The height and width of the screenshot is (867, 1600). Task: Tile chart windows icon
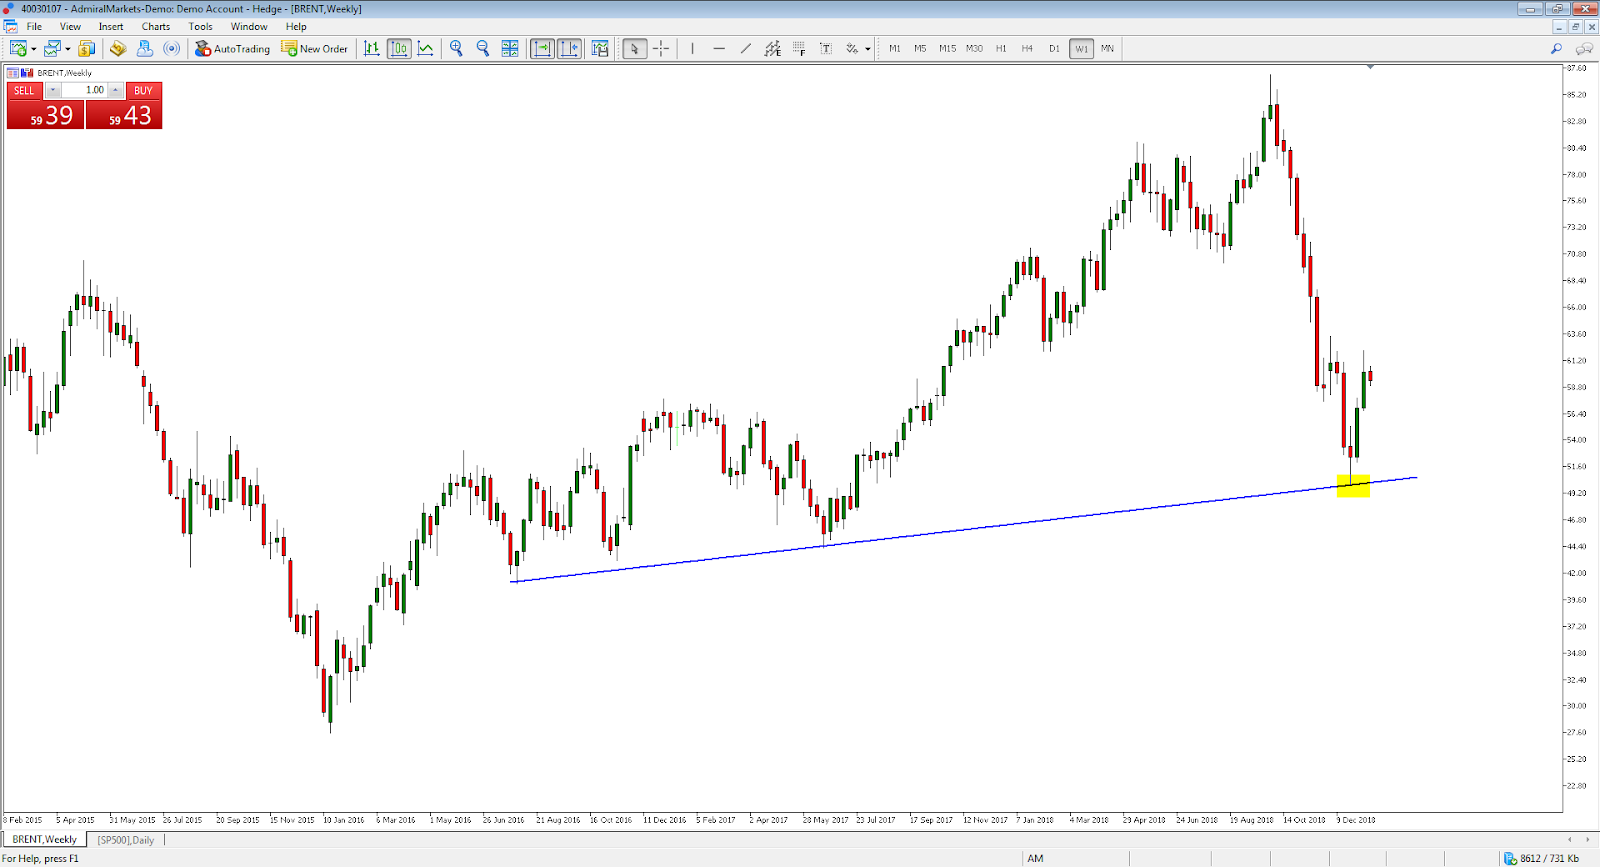(x=510, y=48)
